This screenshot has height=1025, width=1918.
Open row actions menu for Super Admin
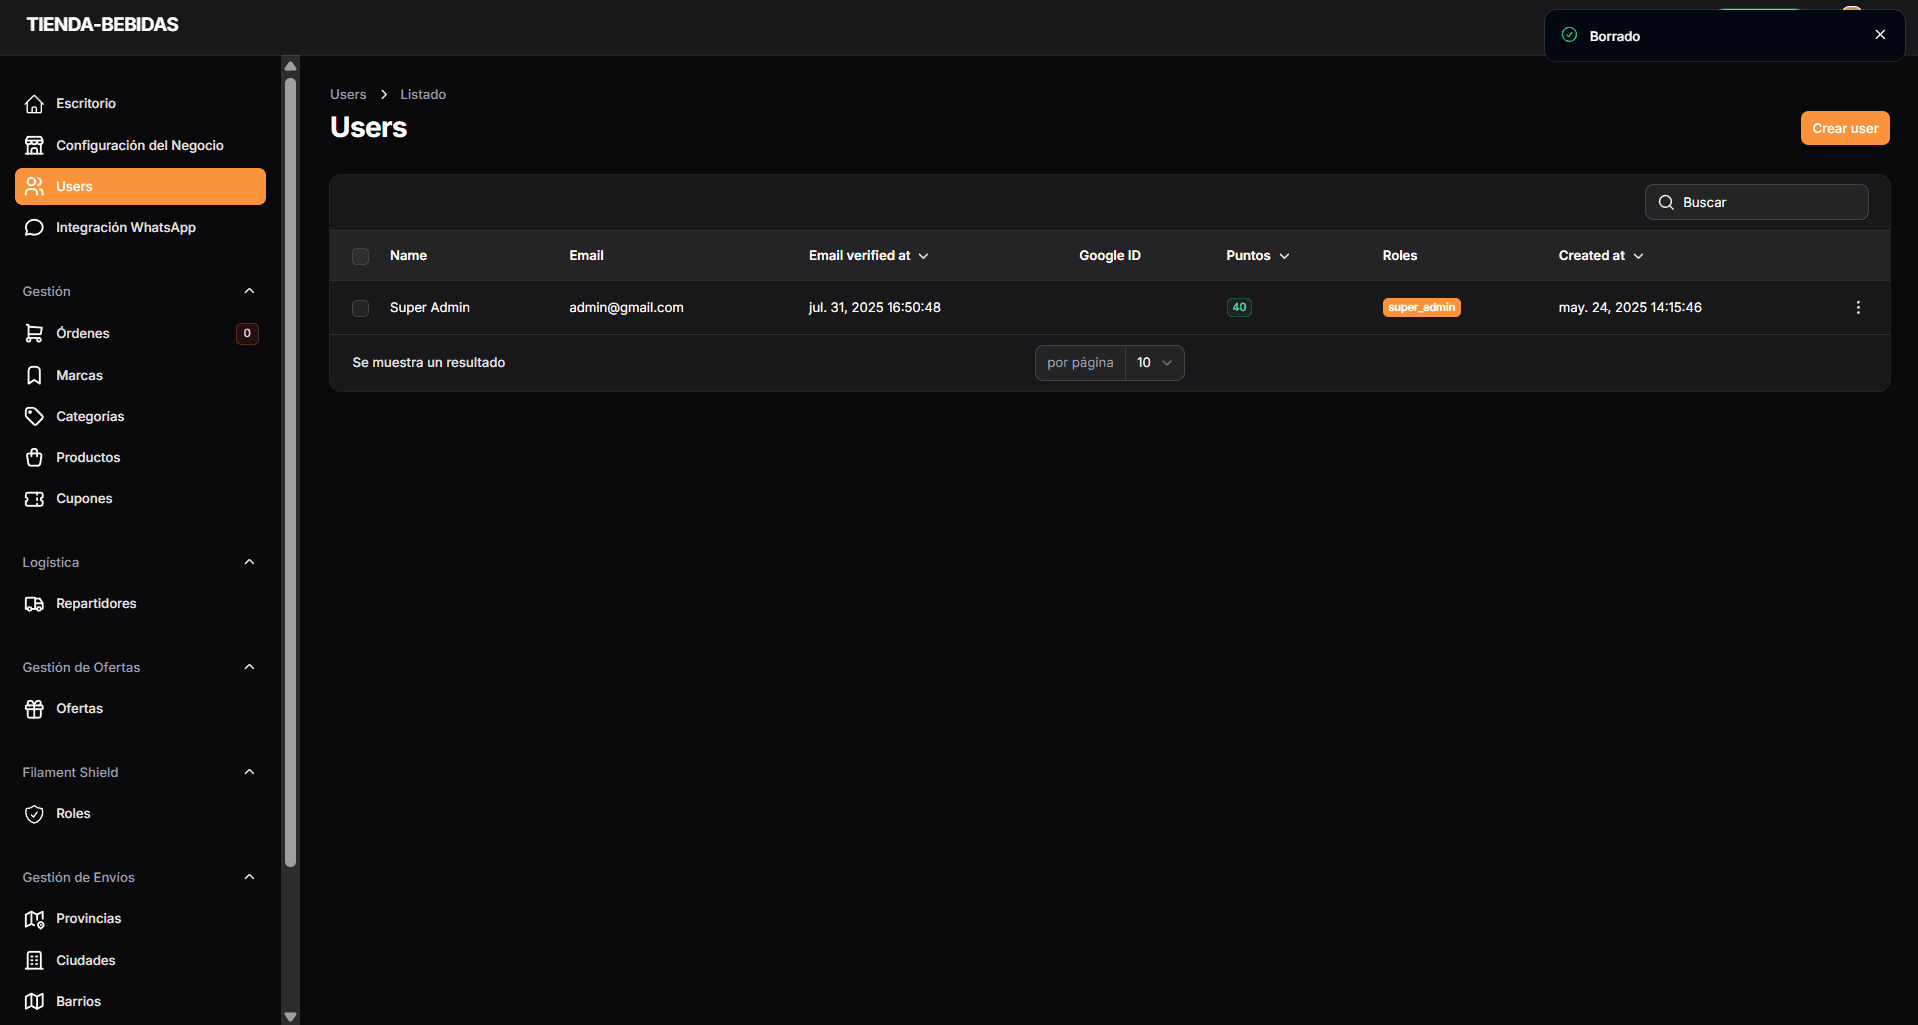[x=1858, y=308]
